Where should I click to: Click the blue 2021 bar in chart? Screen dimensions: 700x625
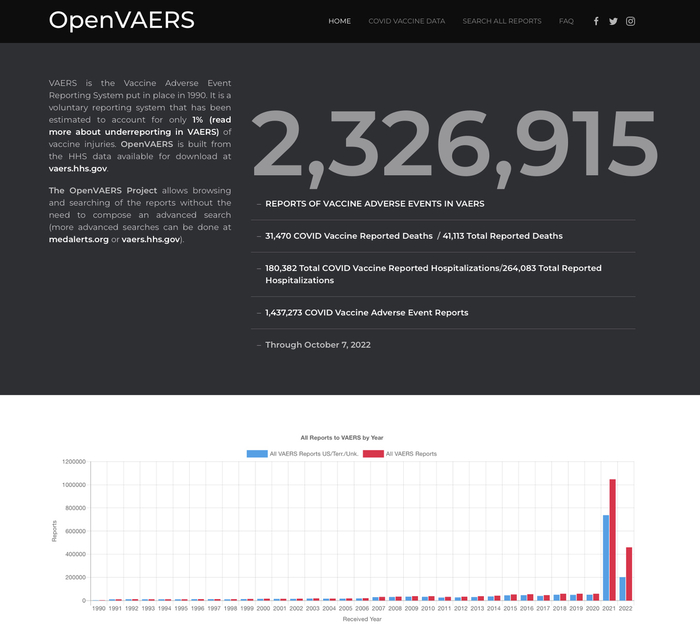(606, 558)
